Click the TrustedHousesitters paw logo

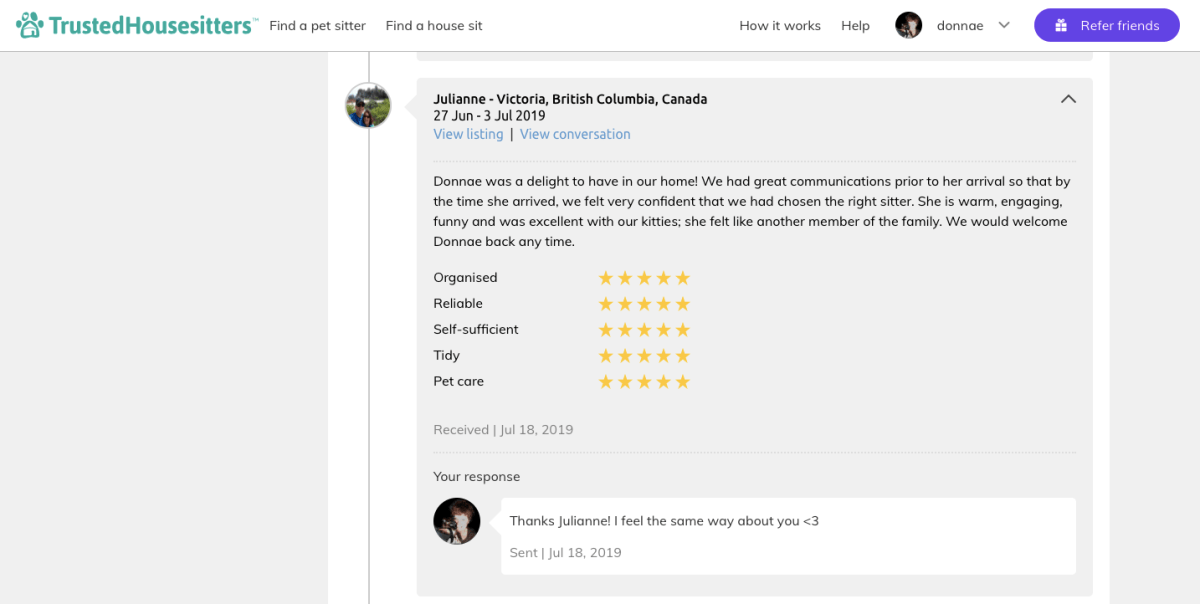coord(31,25)
